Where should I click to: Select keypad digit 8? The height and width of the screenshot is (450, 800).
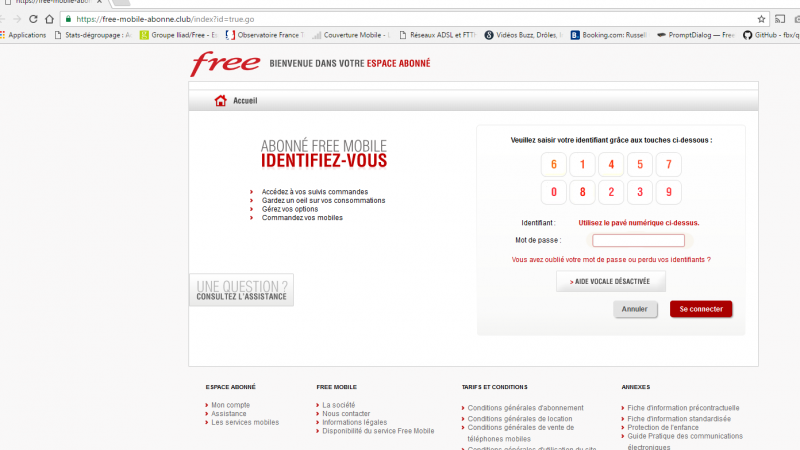(582, 192)
